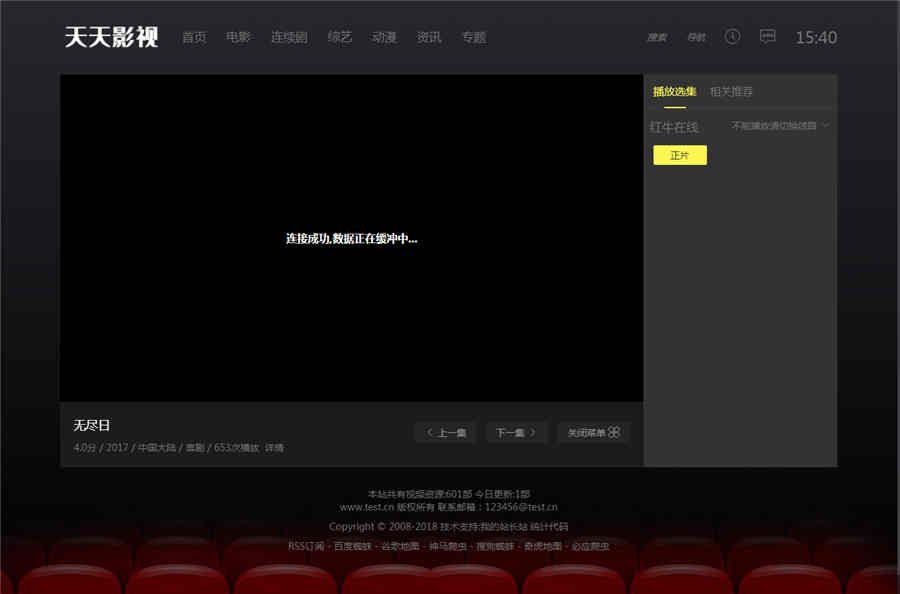Toggle the side menu with 关闭菜单
Viewport: 900px width, 594px height.
point(594,432)
